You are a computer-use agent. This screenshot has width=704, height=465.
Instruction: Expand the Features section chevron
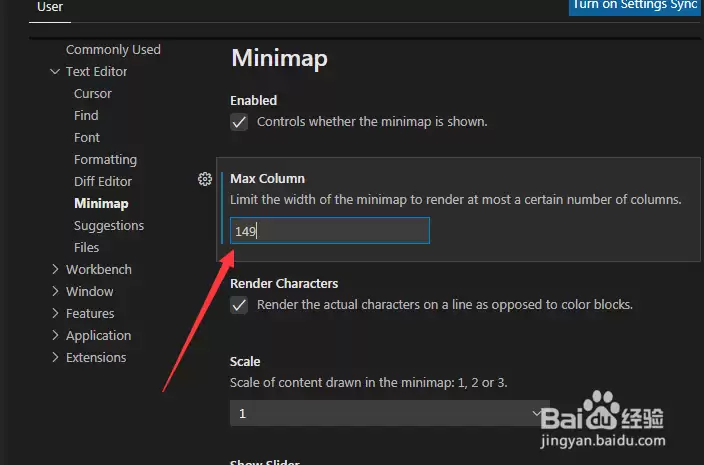[x=55, y=313]
